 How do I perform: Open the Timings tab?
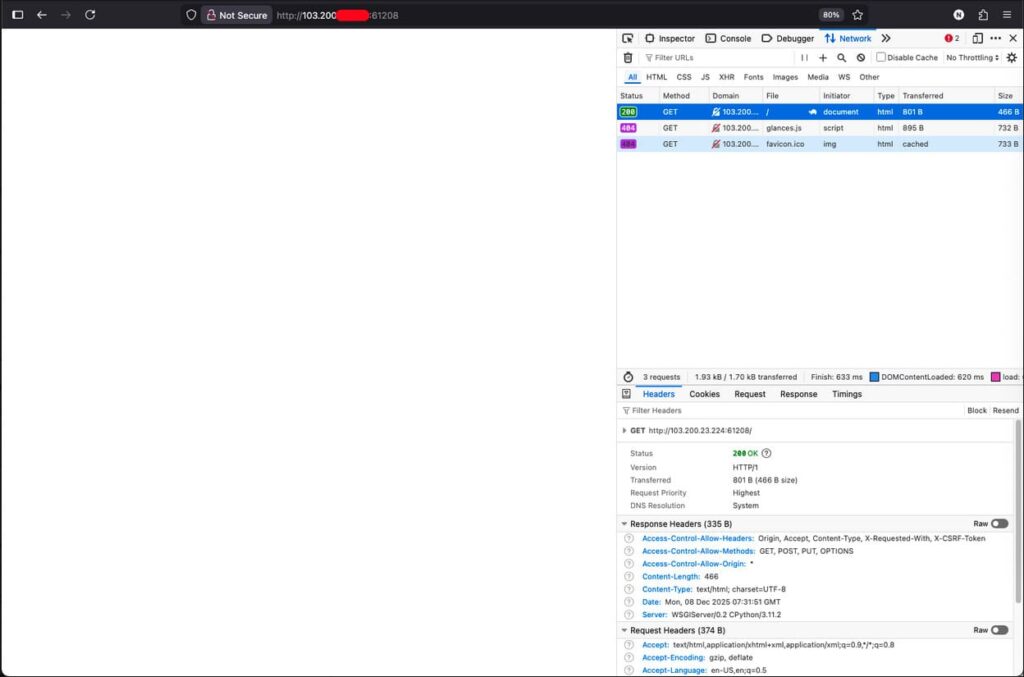click(847, 394)
